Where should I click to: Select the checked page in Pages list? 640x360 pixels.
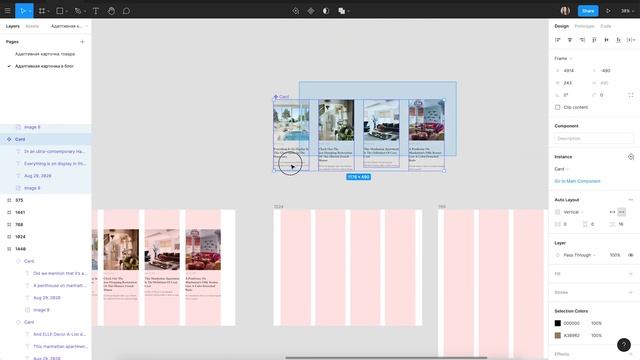point(44,66)
